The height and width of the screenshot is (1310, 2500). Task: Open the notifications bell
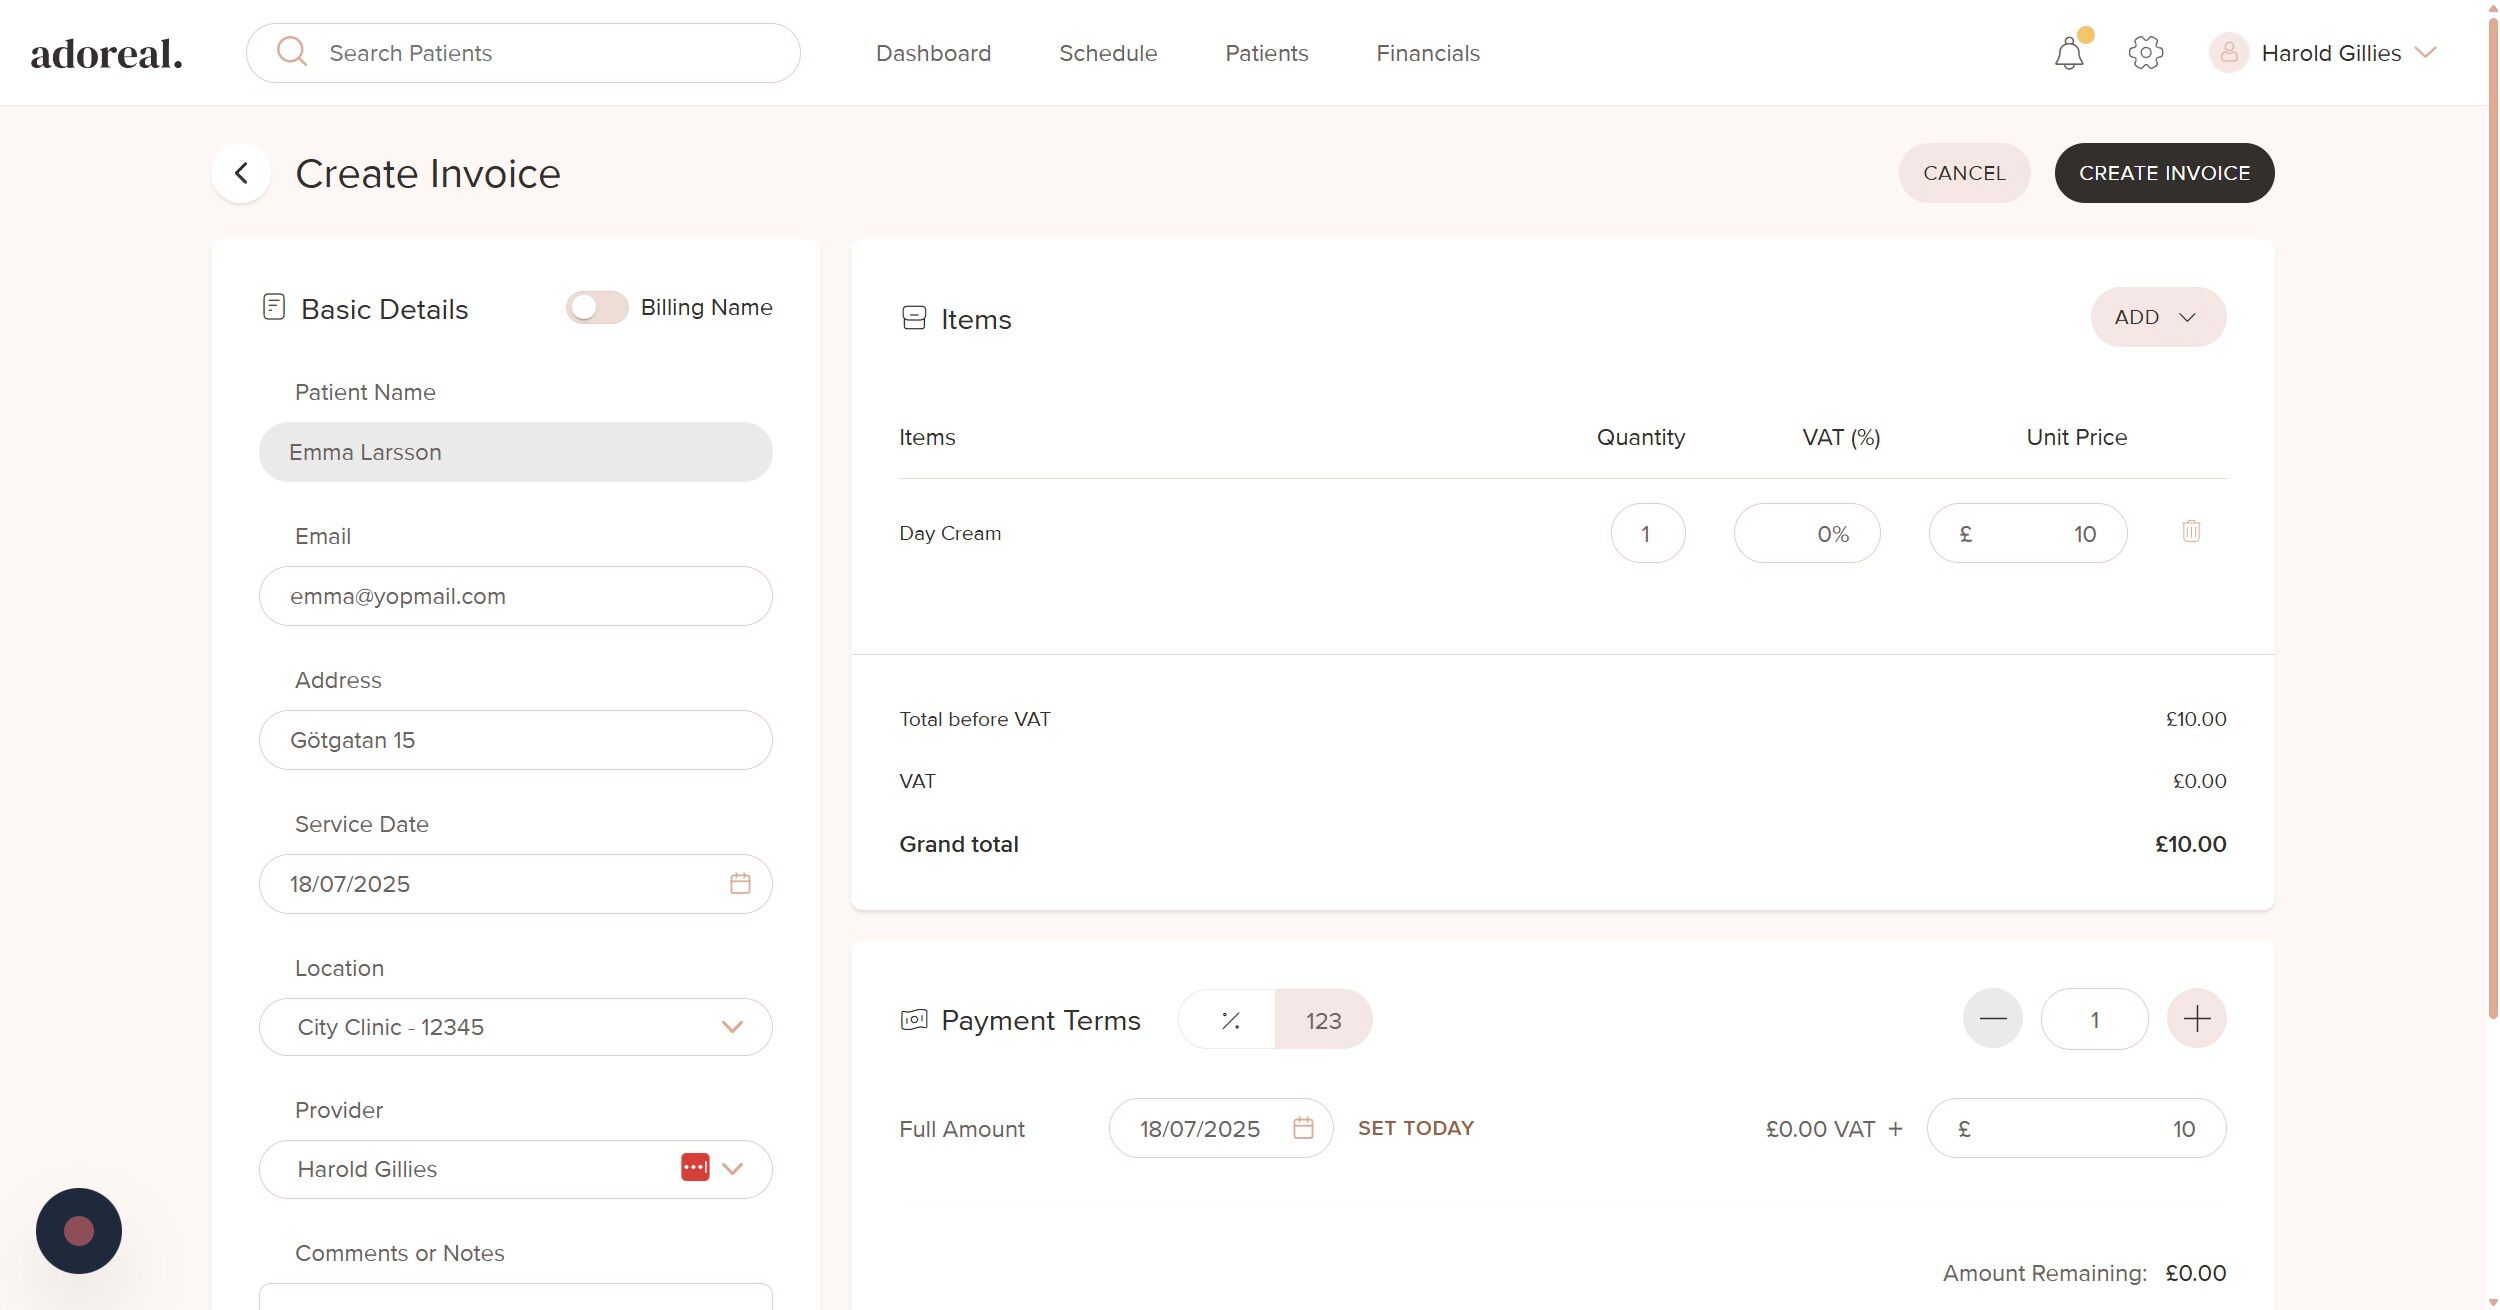2068,53
